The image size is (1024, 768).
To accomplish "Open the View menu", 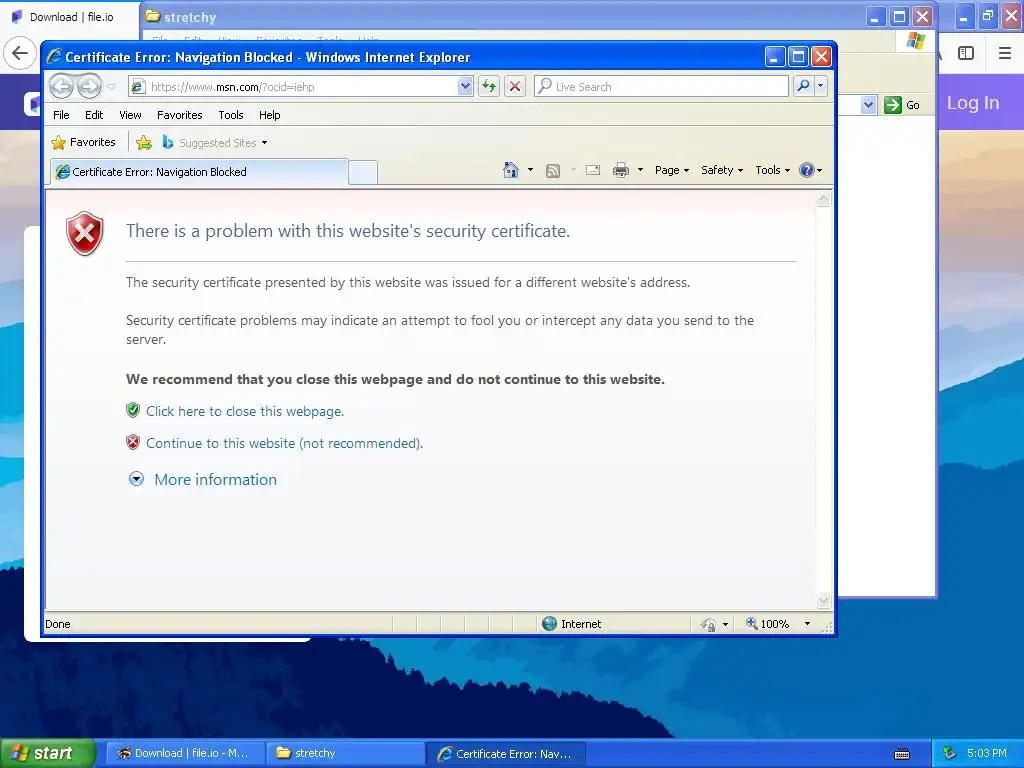I will [x=130, y=115].
